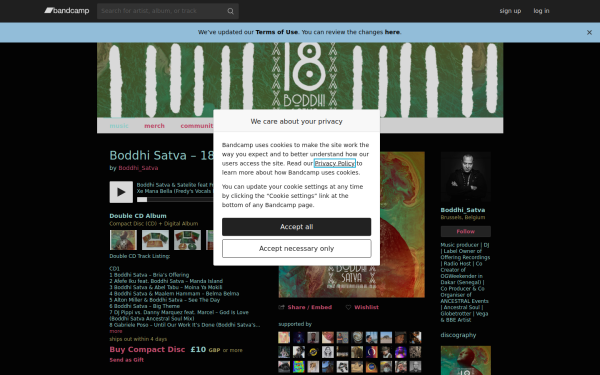Switch to the music tab
This screenshot has width=600, height=375.
[119, 126]
